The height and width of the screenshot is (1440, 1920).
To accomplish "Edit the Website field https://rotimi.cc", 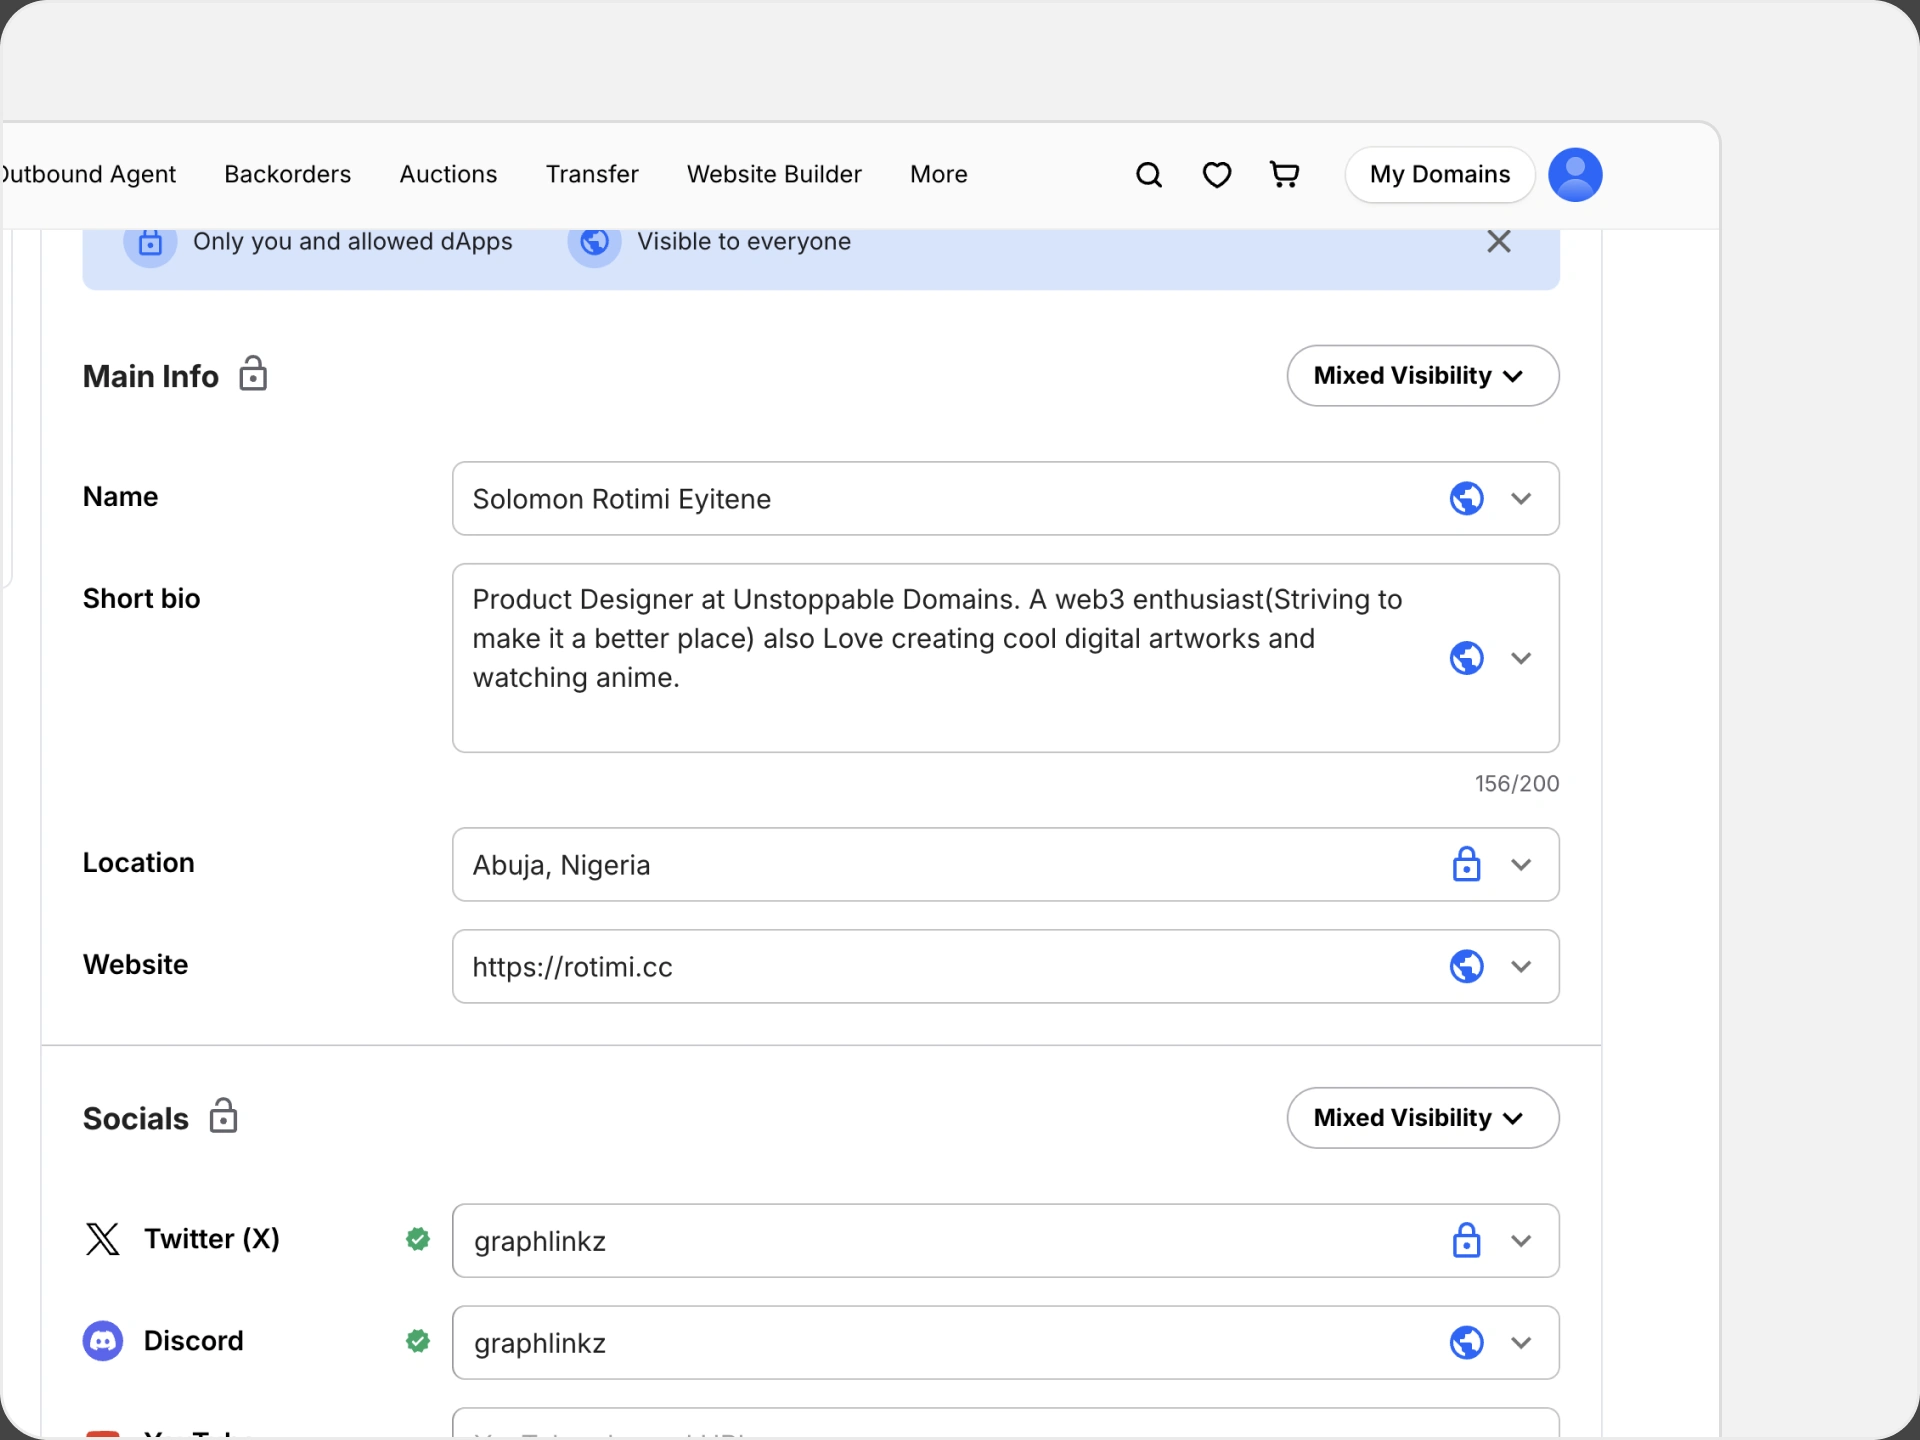I will 1005,966.
